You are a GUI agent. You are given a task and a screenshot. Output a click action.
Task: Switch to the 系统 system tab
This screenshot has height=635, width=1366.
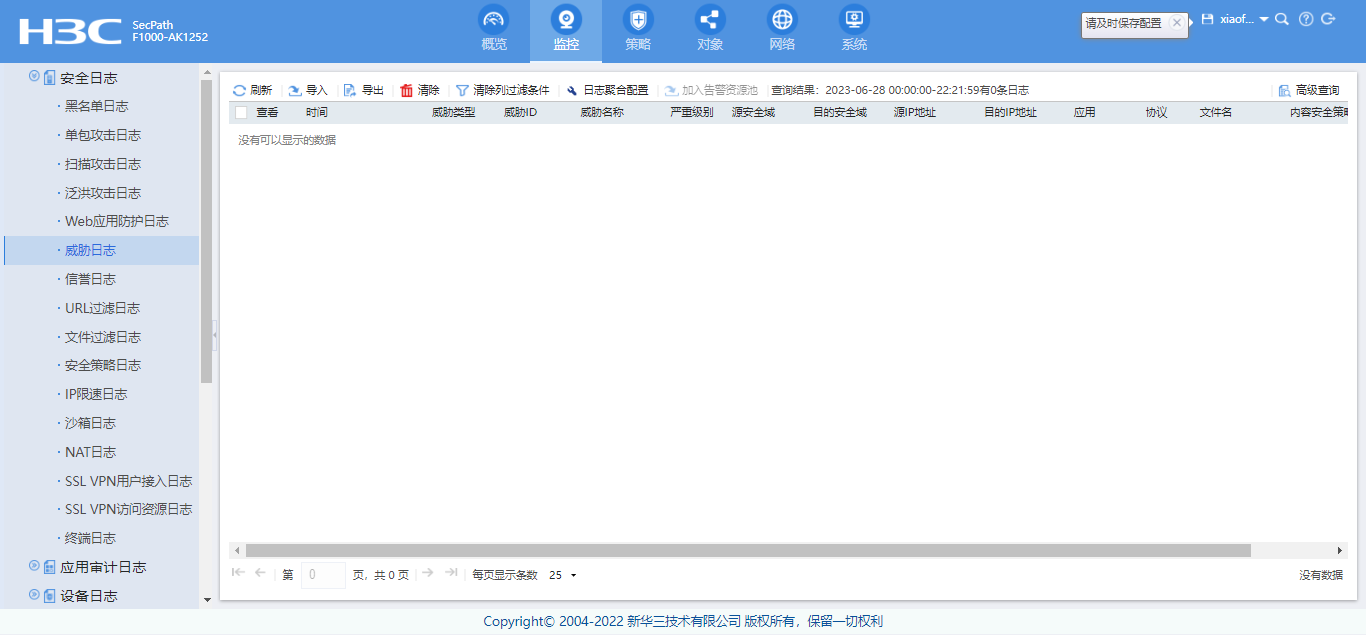[x=854, y=30]
